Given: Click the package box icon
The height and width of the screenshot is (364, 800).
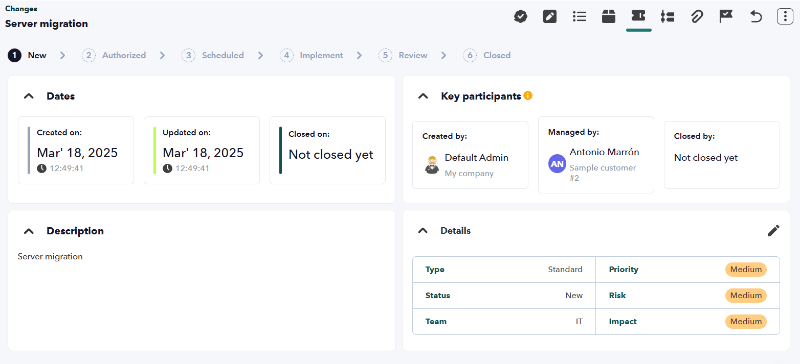Looking at the screenshot, I should 608,17.
